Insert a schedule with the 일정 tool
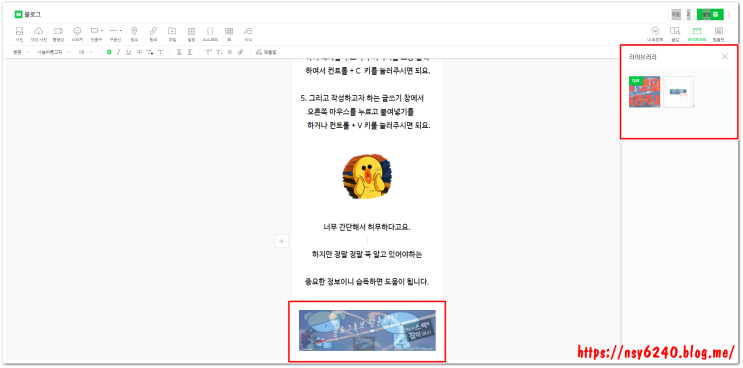The height and width of the screenshot is (368, 743). [x=191, y=34]
